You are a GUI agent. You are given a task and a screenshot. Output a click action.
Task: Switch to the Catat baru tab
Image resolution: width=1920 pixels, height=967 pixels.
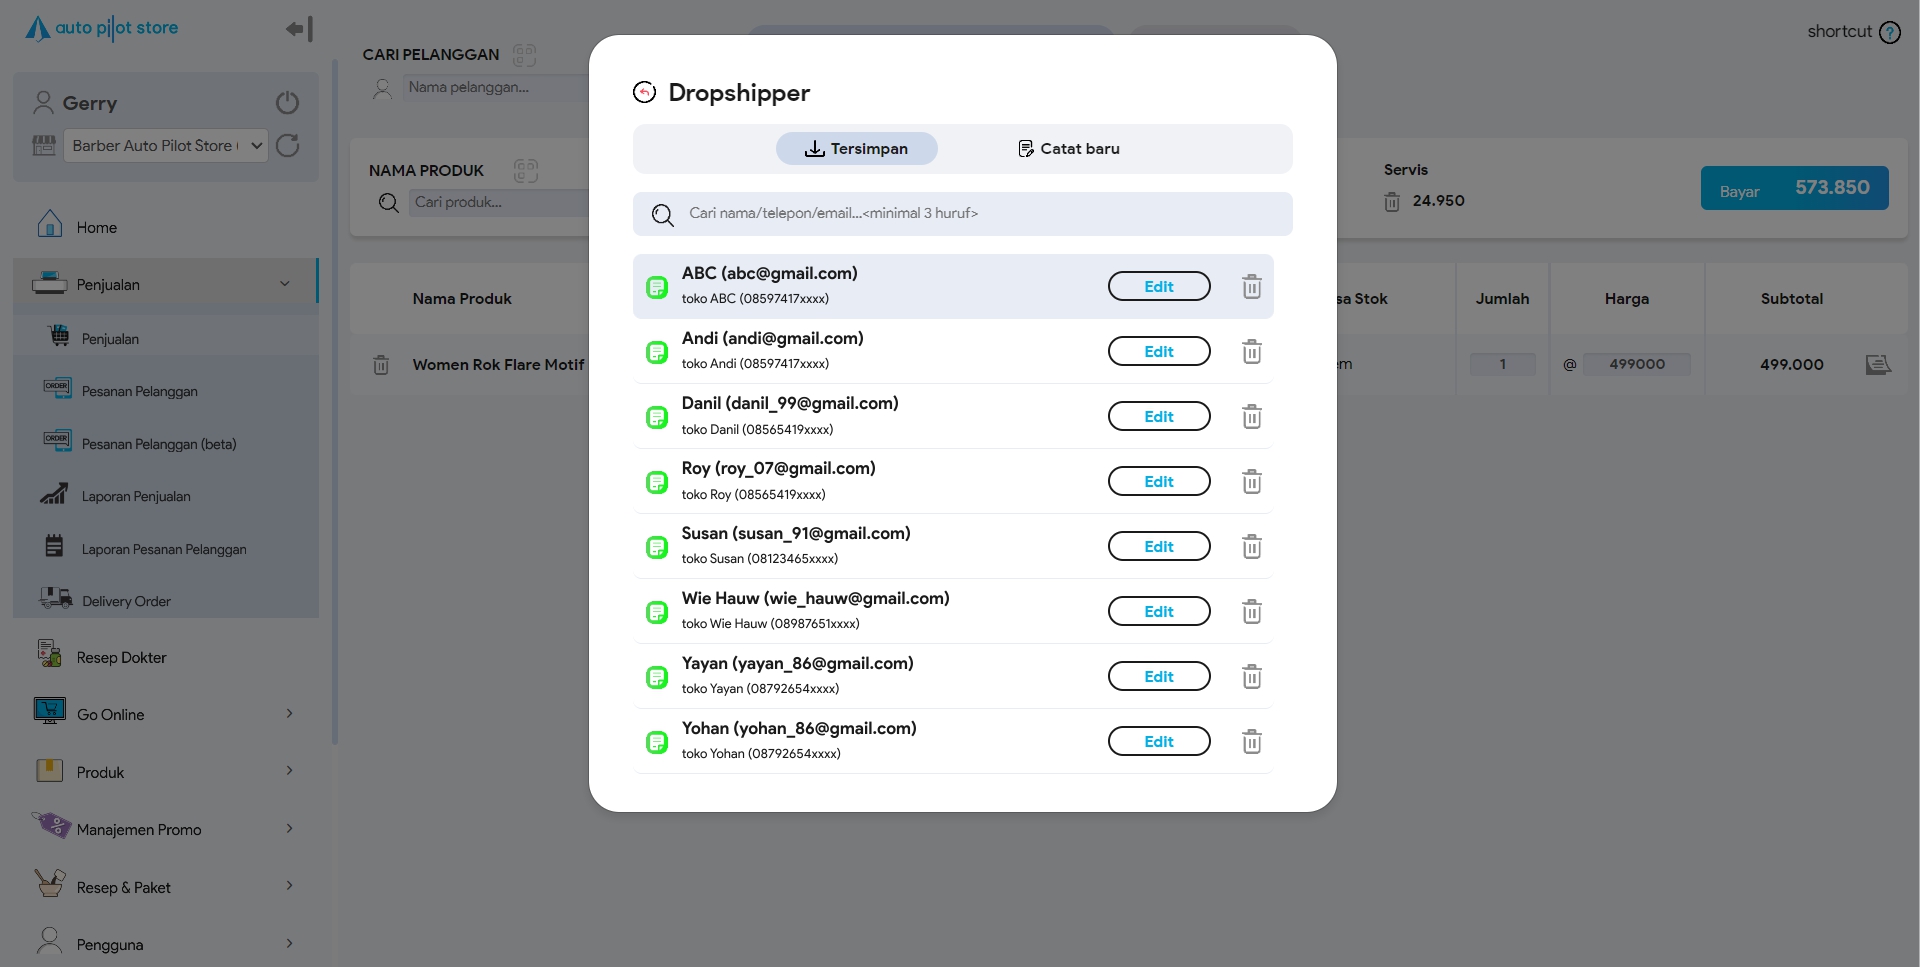point(1068,149)
